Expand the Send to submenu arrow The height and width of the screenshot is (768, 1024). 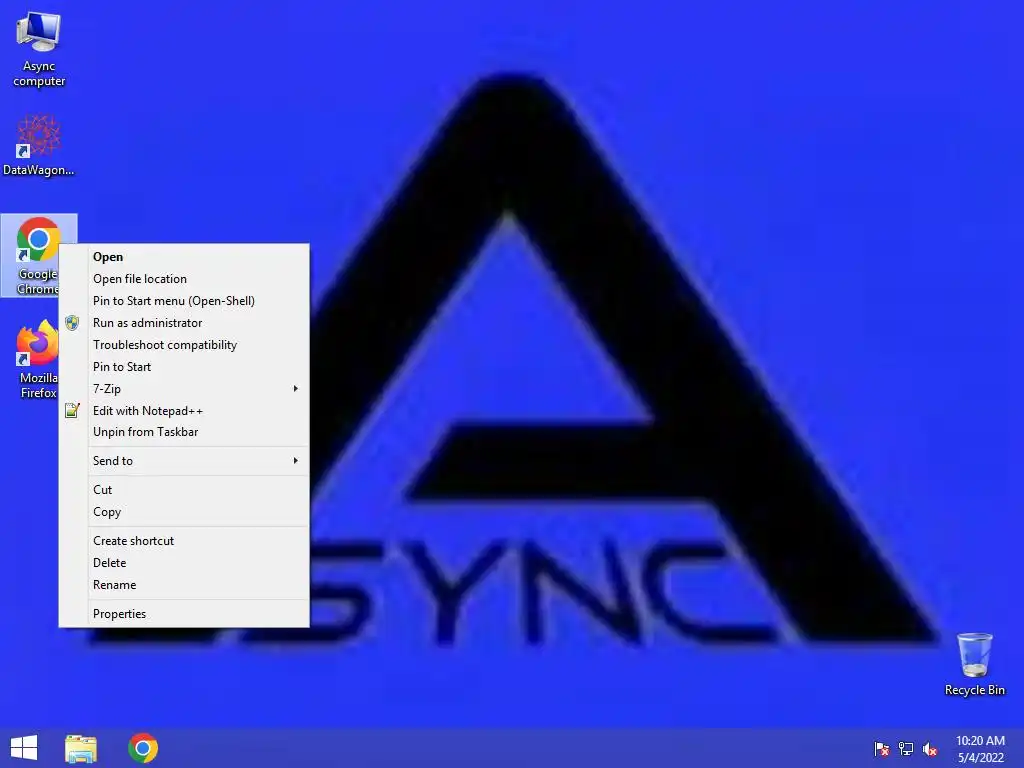point(296,460)
